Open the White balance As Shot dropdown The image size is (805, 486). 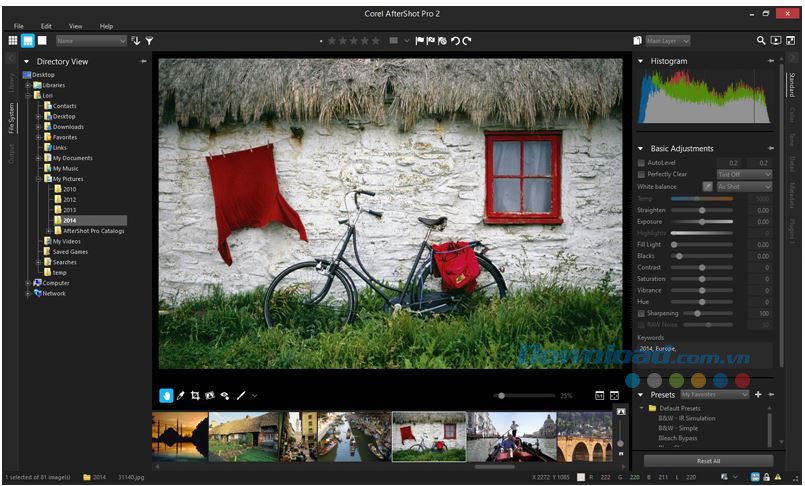click(744, 187)
